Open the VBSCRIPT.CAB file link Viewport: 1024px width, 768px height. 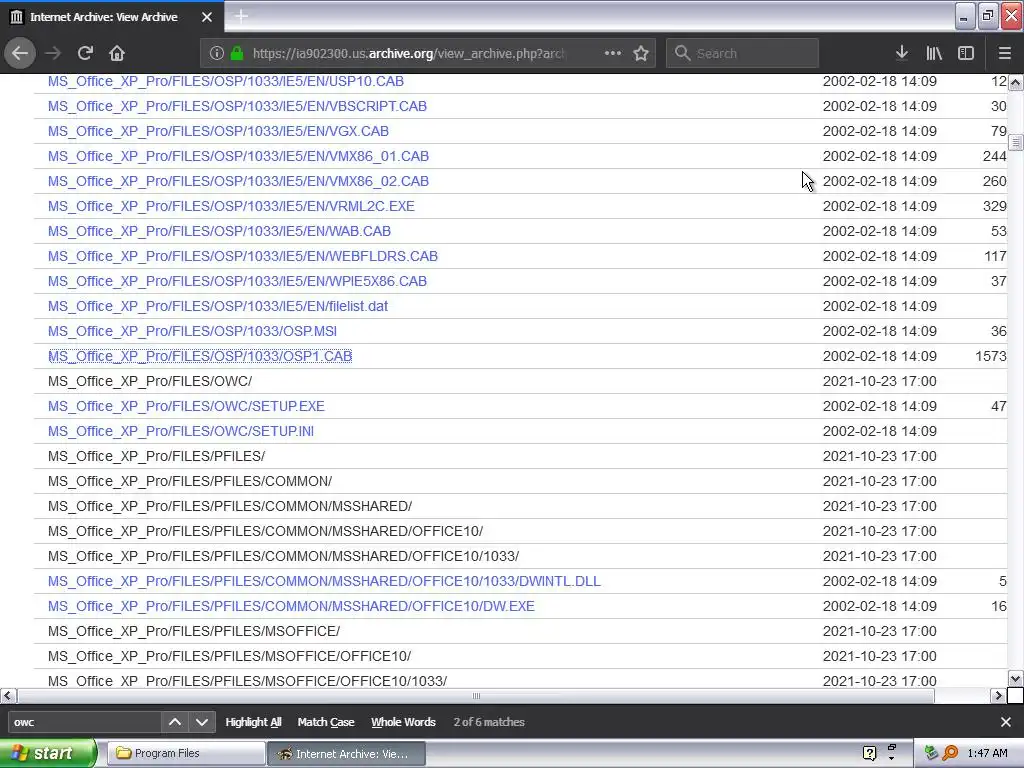[x=237, y=106]
